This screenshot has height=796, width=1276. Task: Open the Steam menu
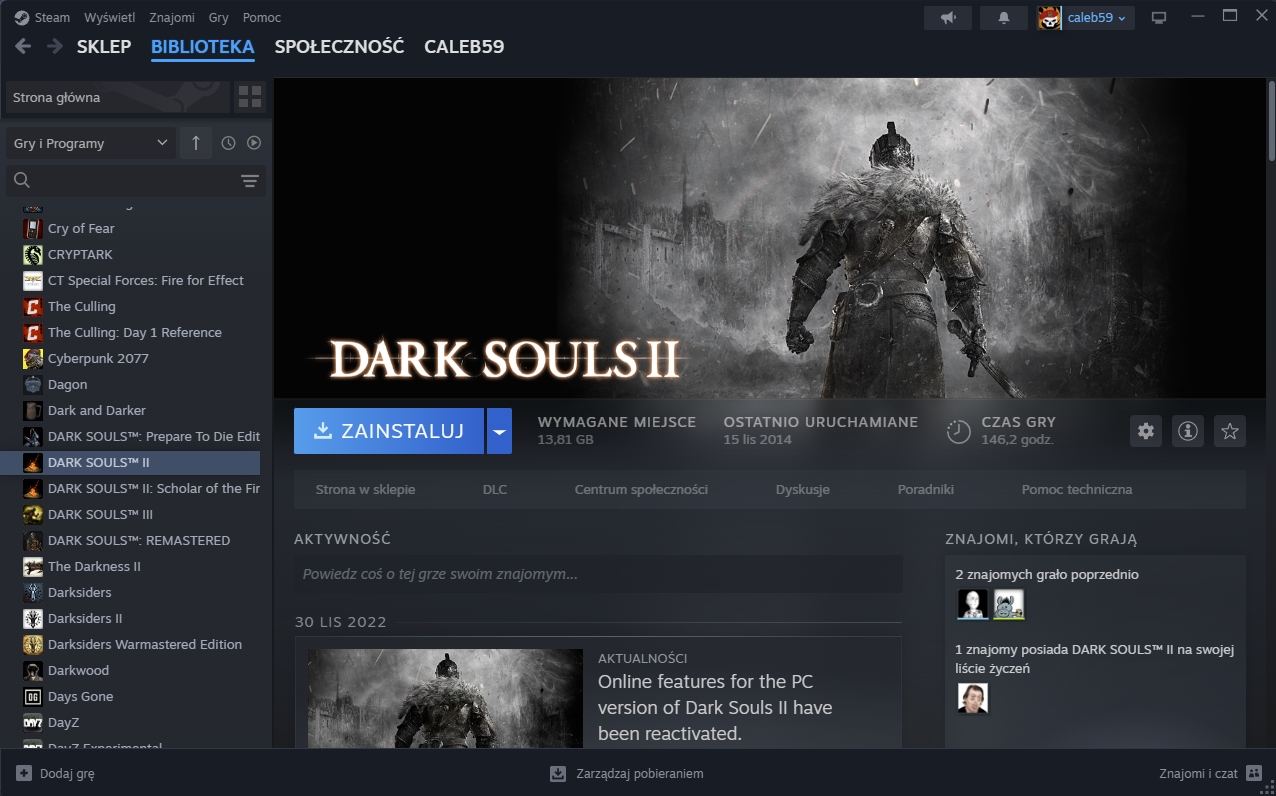tap(52, 18)
